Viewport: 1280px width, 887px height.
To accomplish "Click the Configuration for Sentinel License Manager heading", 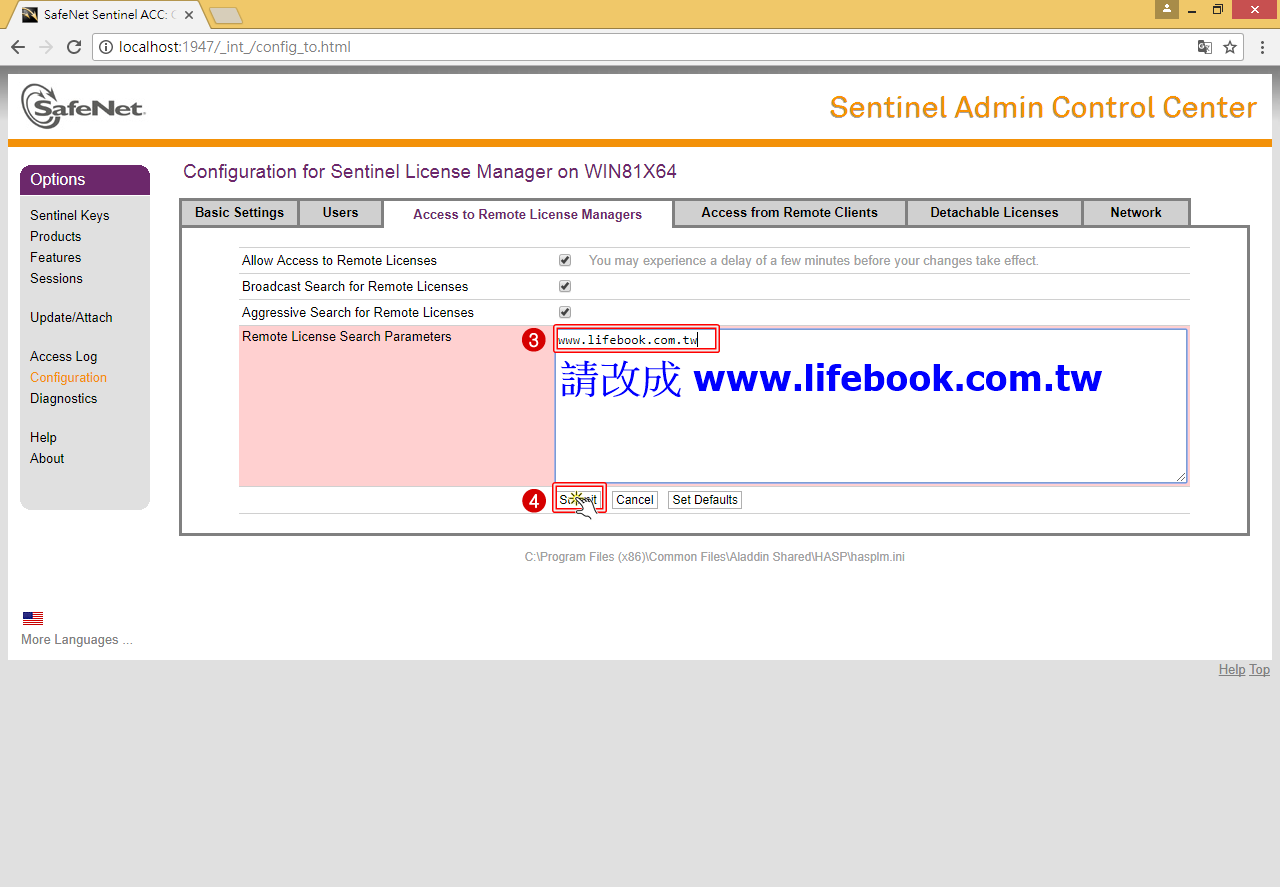I will (x=430, y=172).
